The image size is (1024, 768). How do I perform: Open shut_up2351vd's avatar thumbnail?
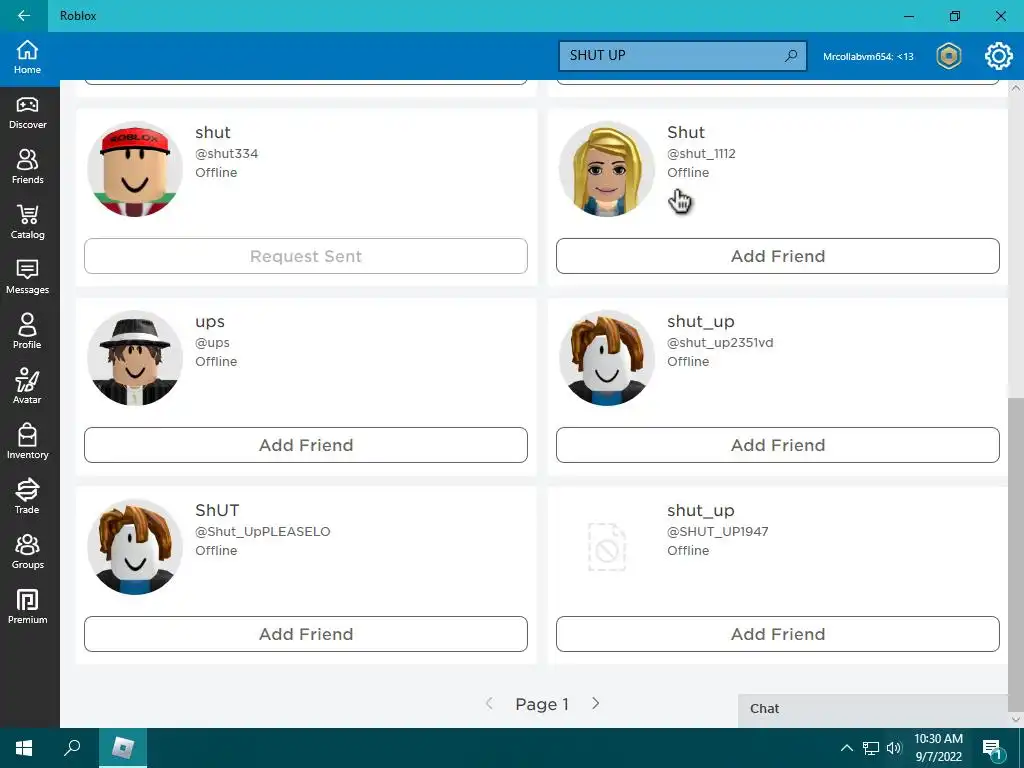point(607,358)
